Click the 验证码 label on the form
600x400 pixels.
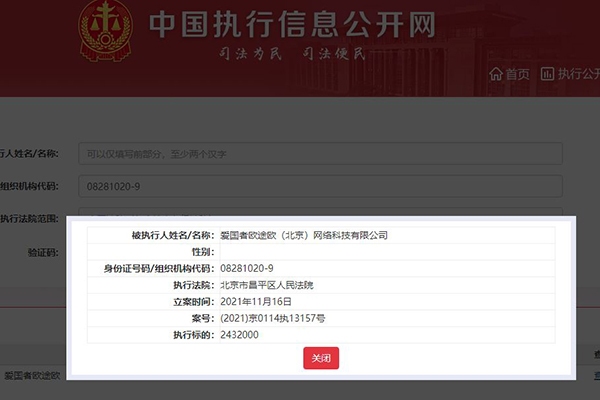(43, 253)
